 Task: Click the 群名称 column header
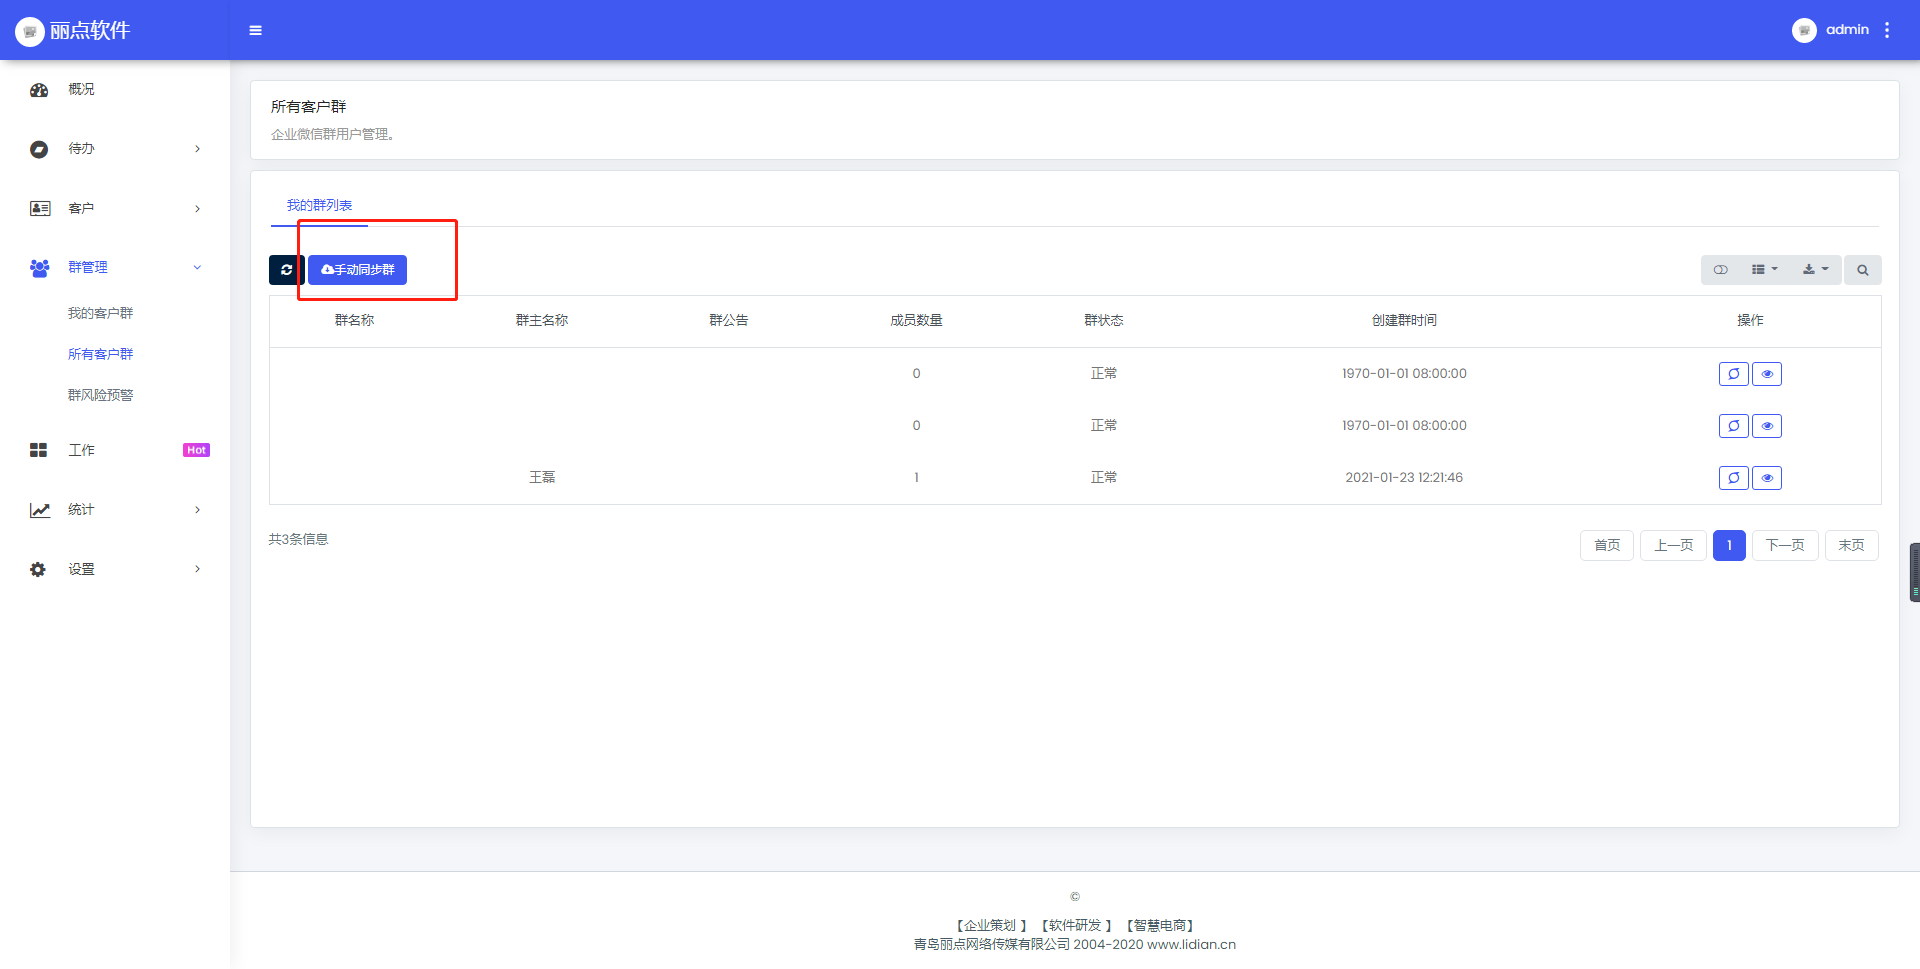coord(354,321)
